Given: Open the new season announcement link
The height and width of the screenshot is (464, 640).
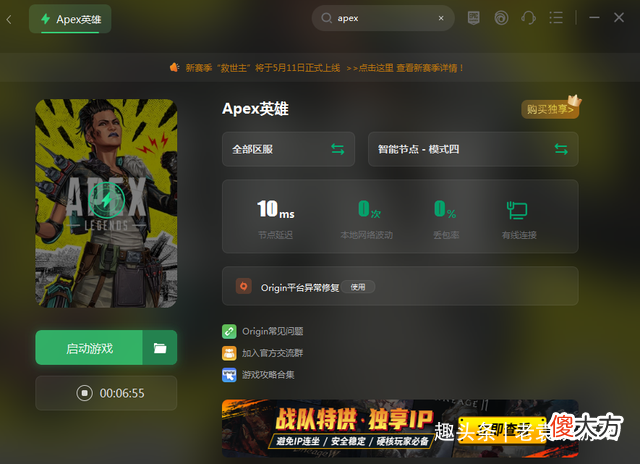Looking at the screenshot, I should click(x=324, y=68).
